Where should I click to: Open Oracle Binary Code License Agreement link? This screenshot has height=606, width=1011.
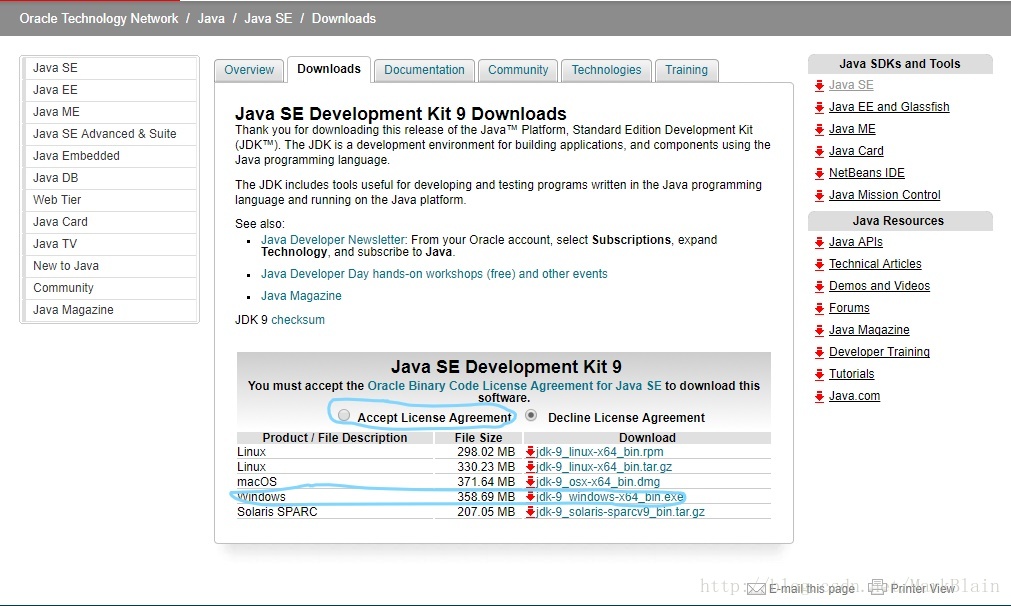pos(515,386)
